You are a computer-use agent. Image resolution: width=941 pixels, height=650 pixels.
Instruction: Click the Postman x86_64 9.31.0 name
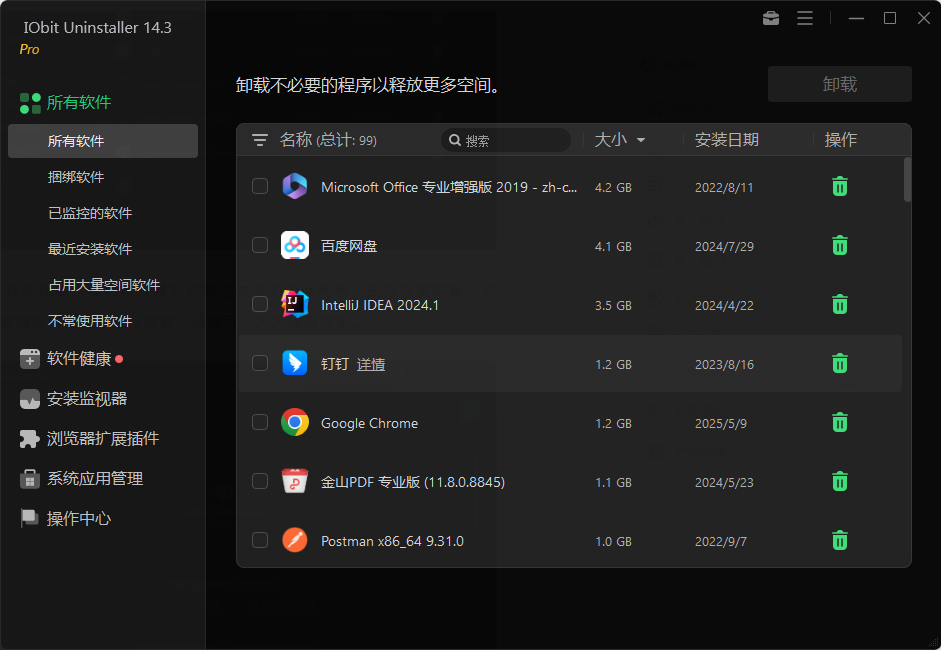click(x=392, y=541)
